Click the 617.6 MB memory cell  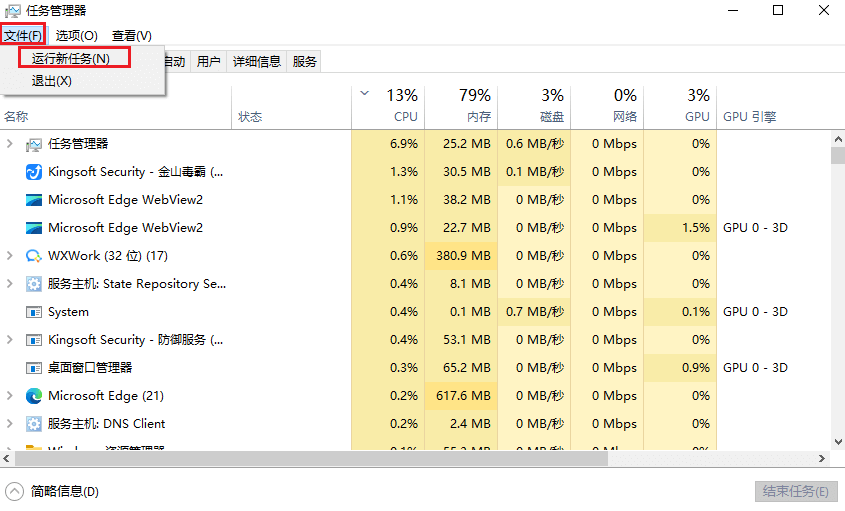(x=461, y=396)
